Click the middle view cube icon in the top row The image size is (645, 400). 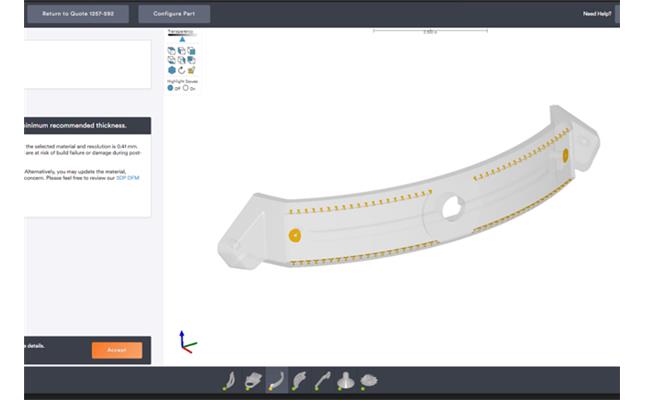coord(181,50)
